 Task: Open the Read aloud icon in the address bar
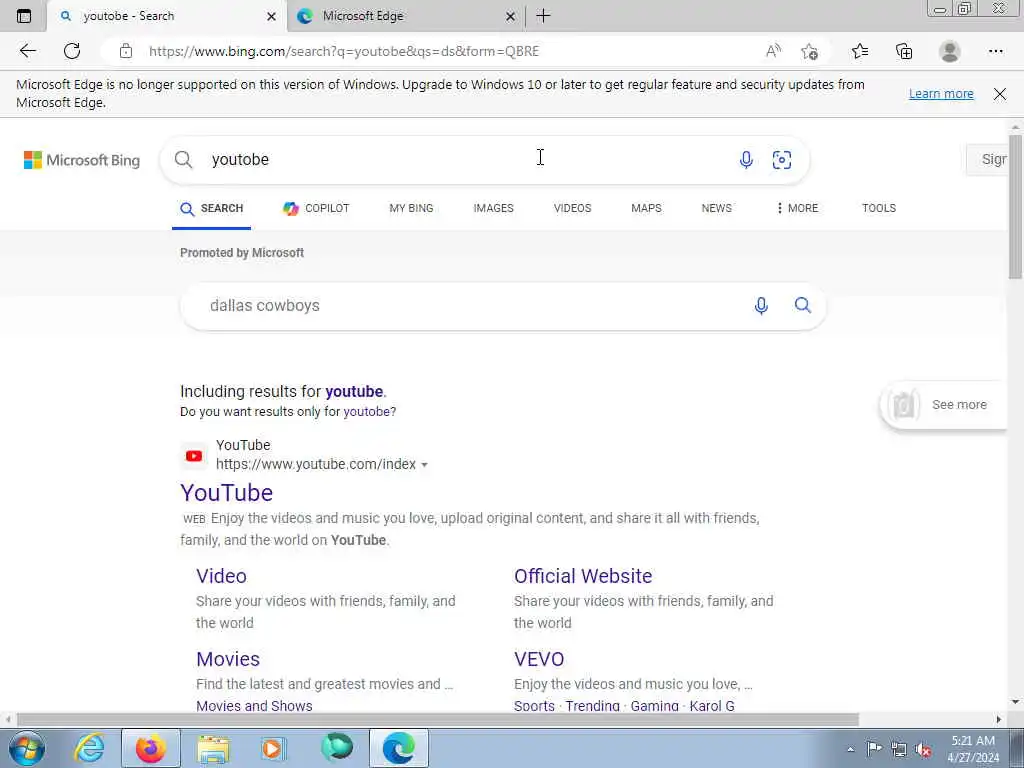coord(773,51)
